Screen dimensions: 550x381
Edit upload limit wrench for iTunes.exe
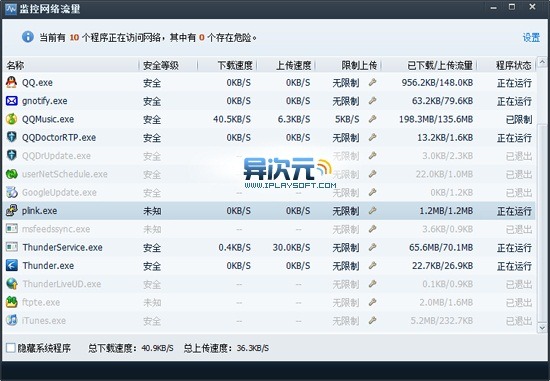(x=373, y=320)
